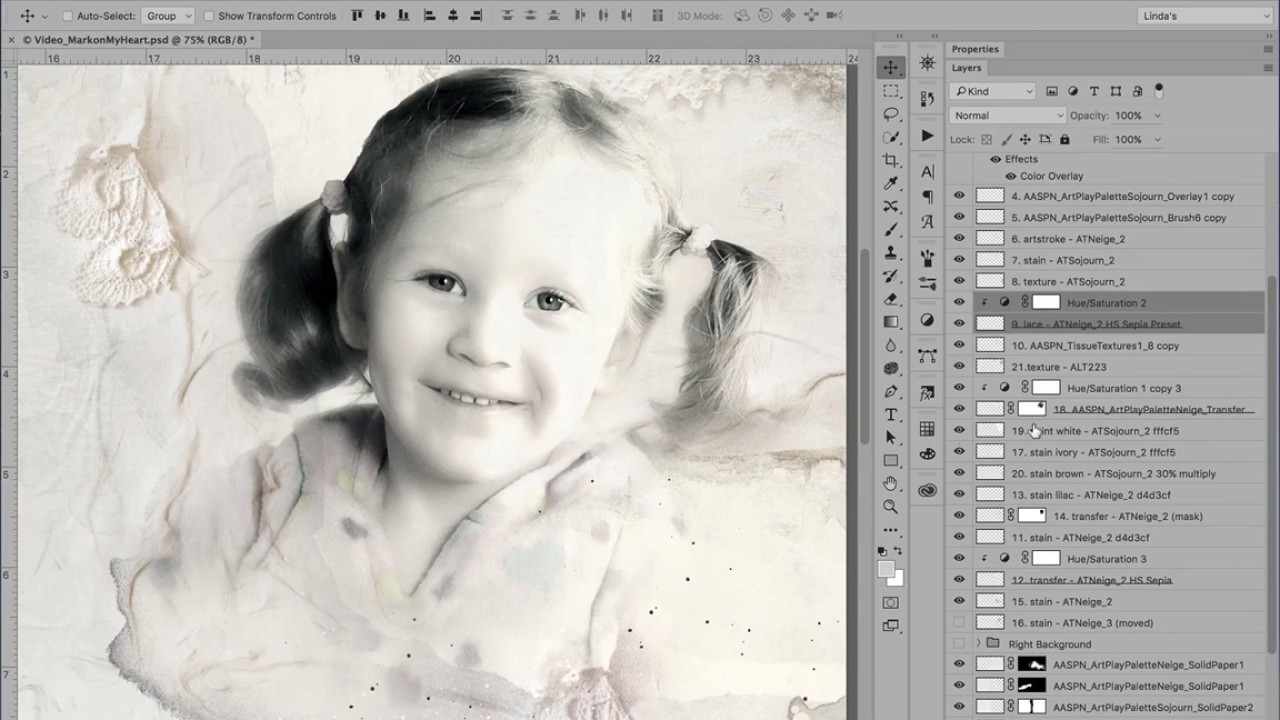Screen dimensions: 1280x720
Task: Select the Zoom tool
Action: pos(891,507)
